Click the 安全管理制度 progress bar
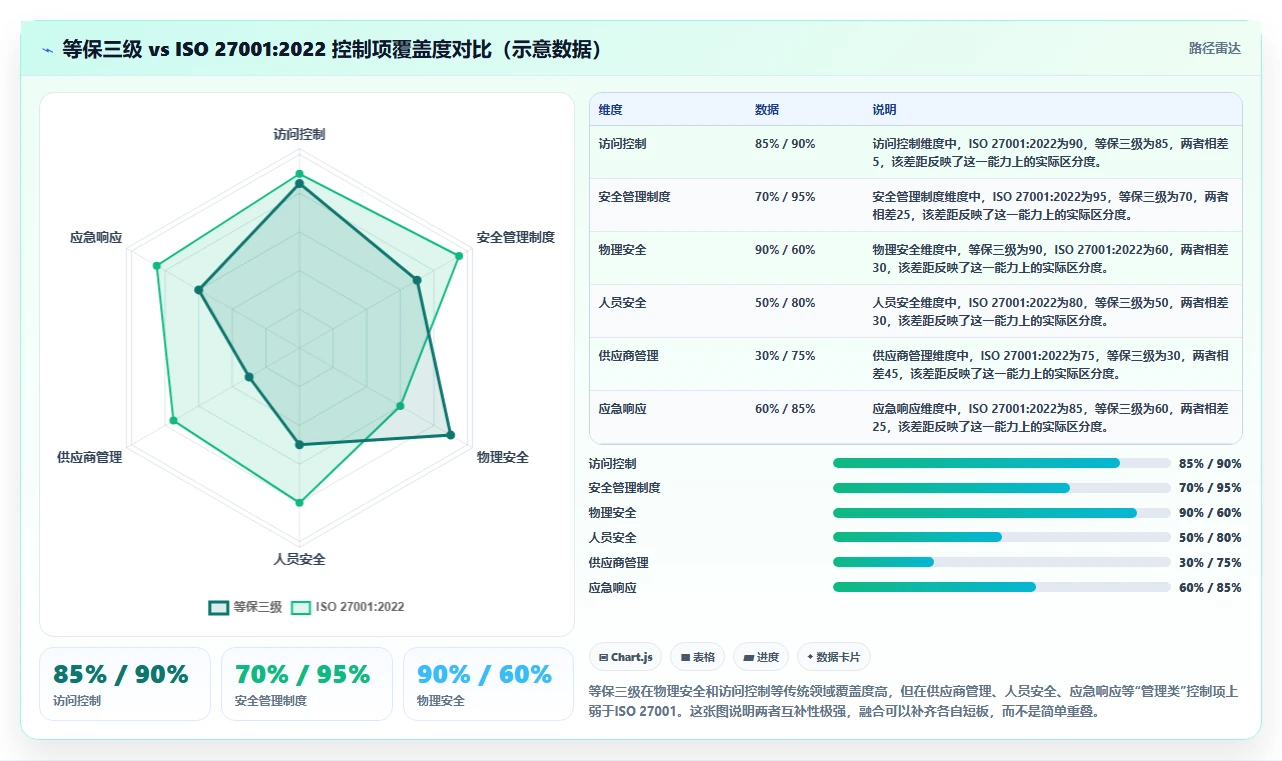 point(1001,488)
